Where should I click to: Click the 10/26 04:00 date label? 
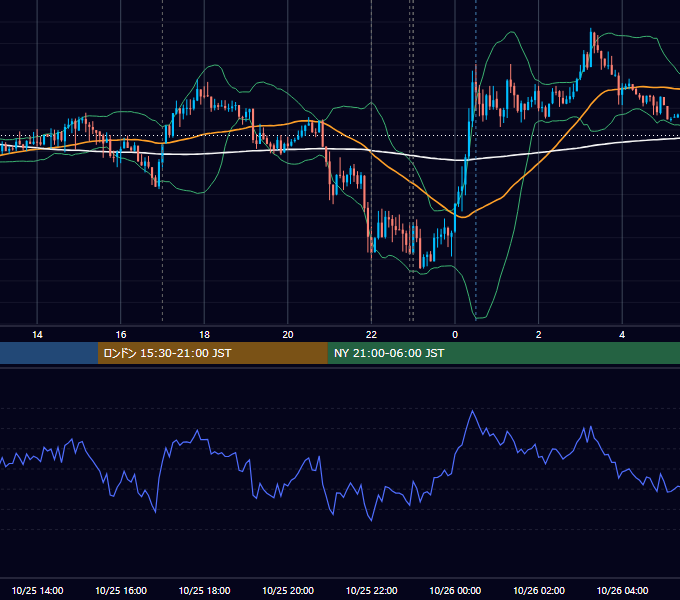[x=622, y=590]
